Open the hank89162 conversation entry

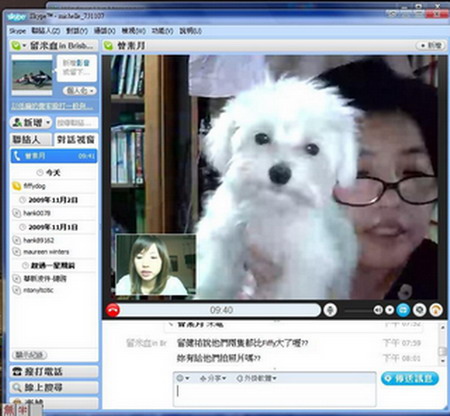(54, 240)
